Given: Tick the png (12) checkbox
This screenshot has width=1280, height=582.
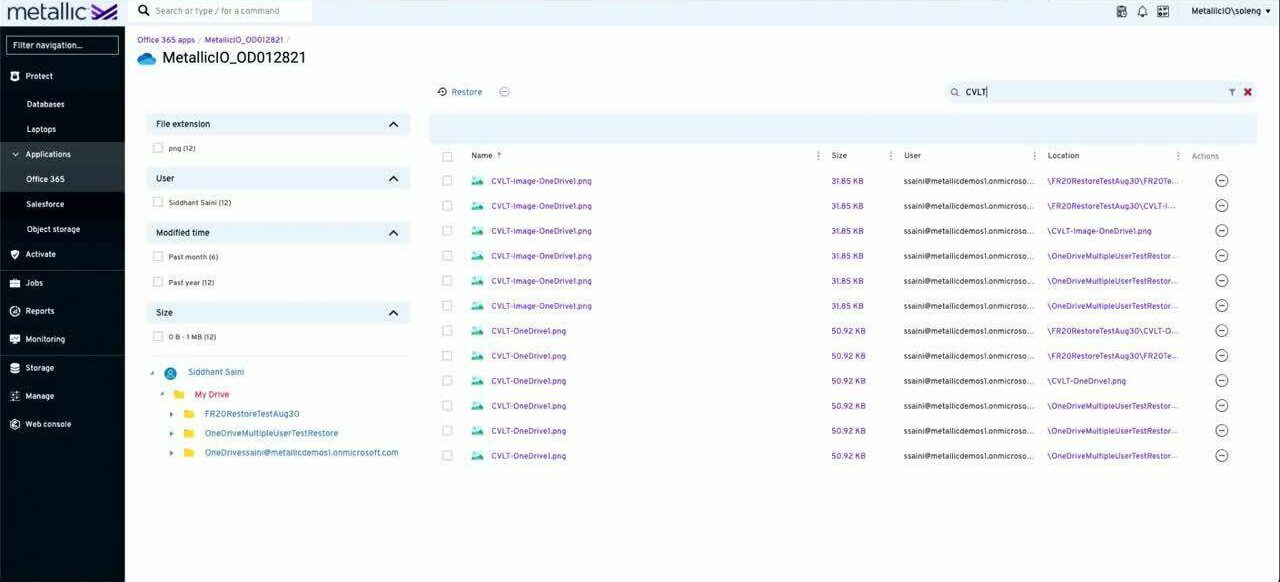Looking at the screenshot, I should tap(158, 148).
